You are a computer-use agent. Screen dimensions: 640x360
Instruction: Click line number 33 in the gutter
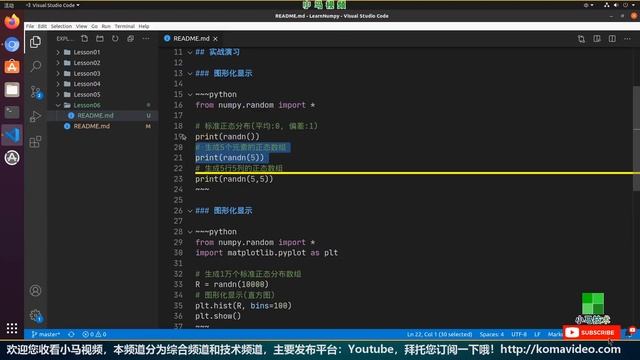[x=178, y=284]
